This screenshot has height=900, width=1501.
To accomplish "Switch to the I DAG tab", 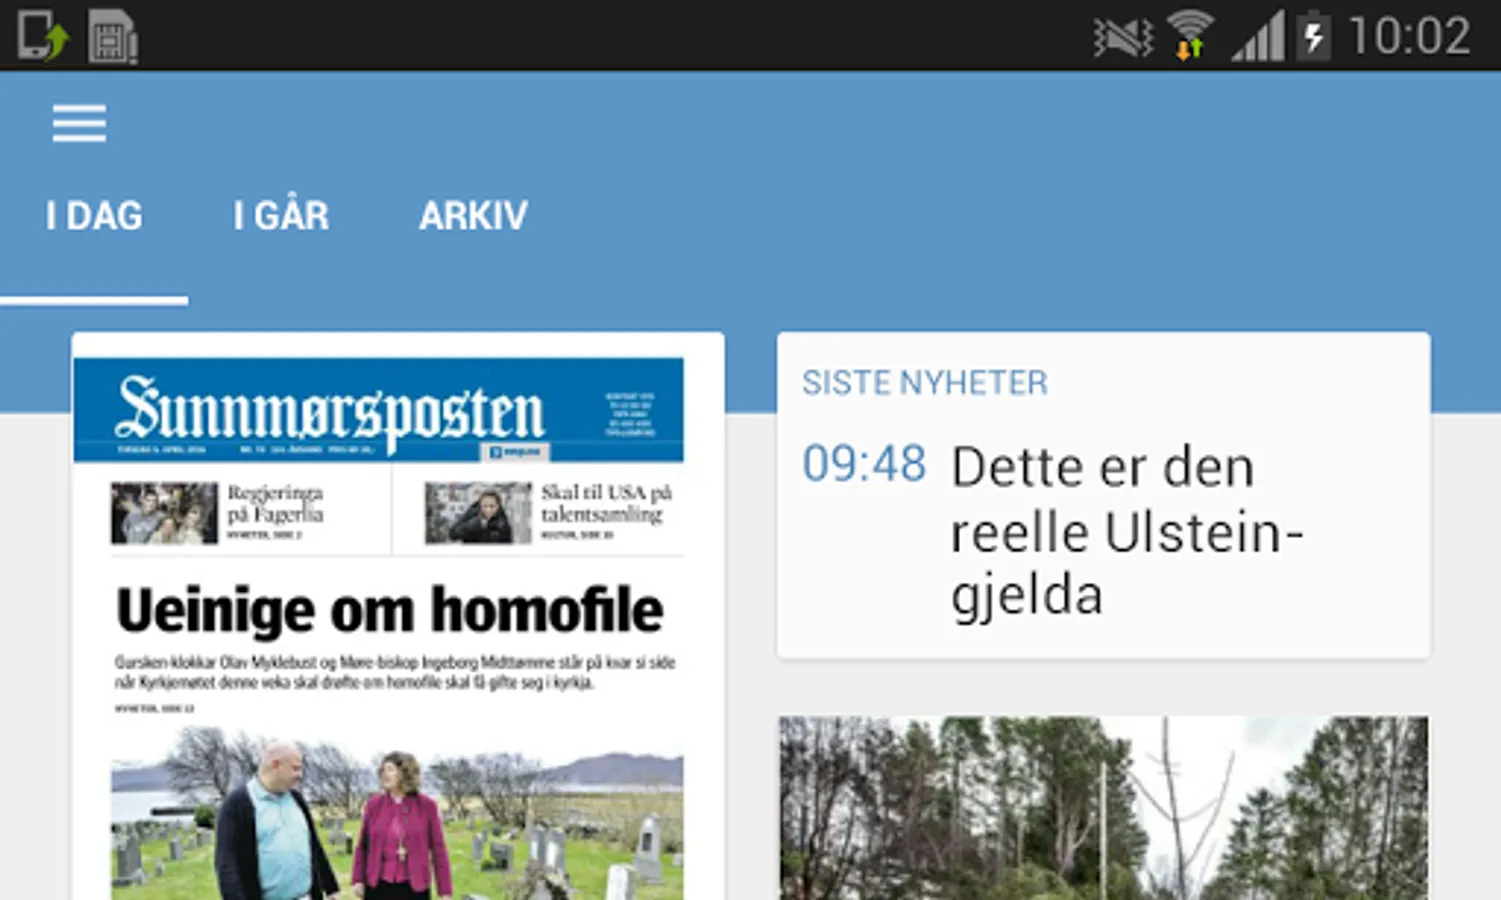I will [94, 216].
